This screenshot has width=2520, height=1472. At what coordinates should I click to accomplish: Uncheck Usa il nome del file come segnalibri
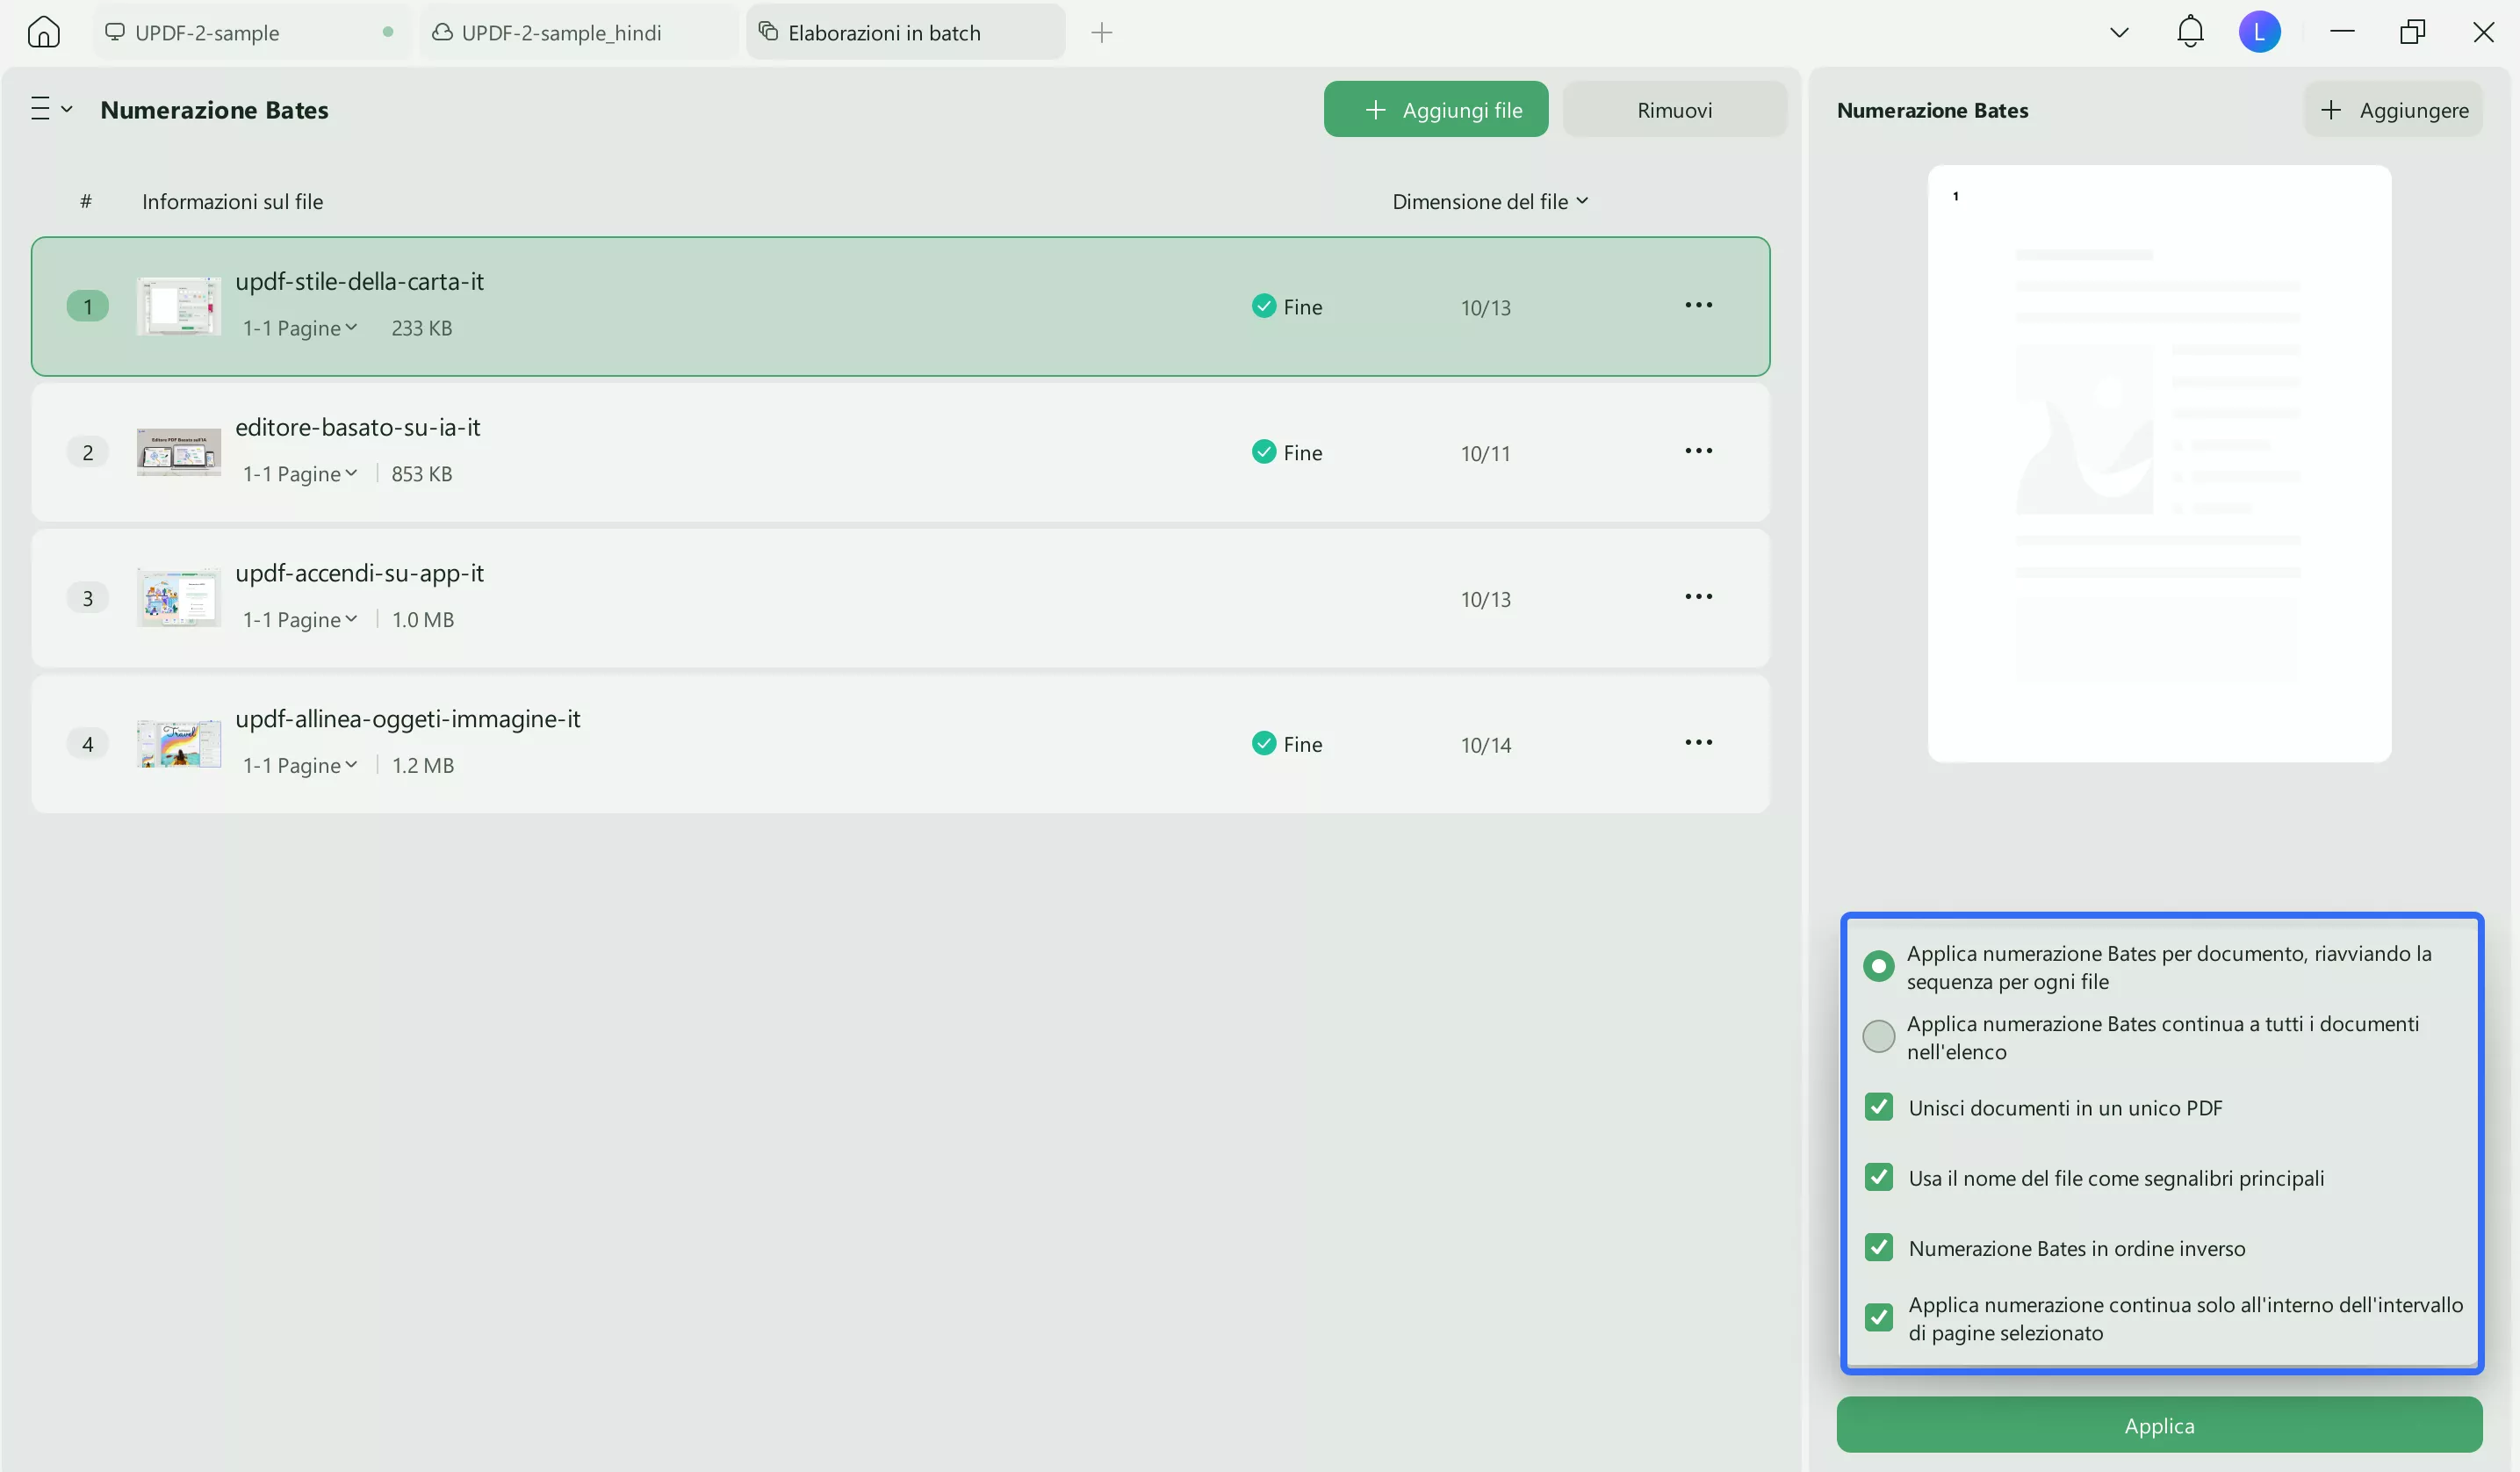pos(1878,1177)
